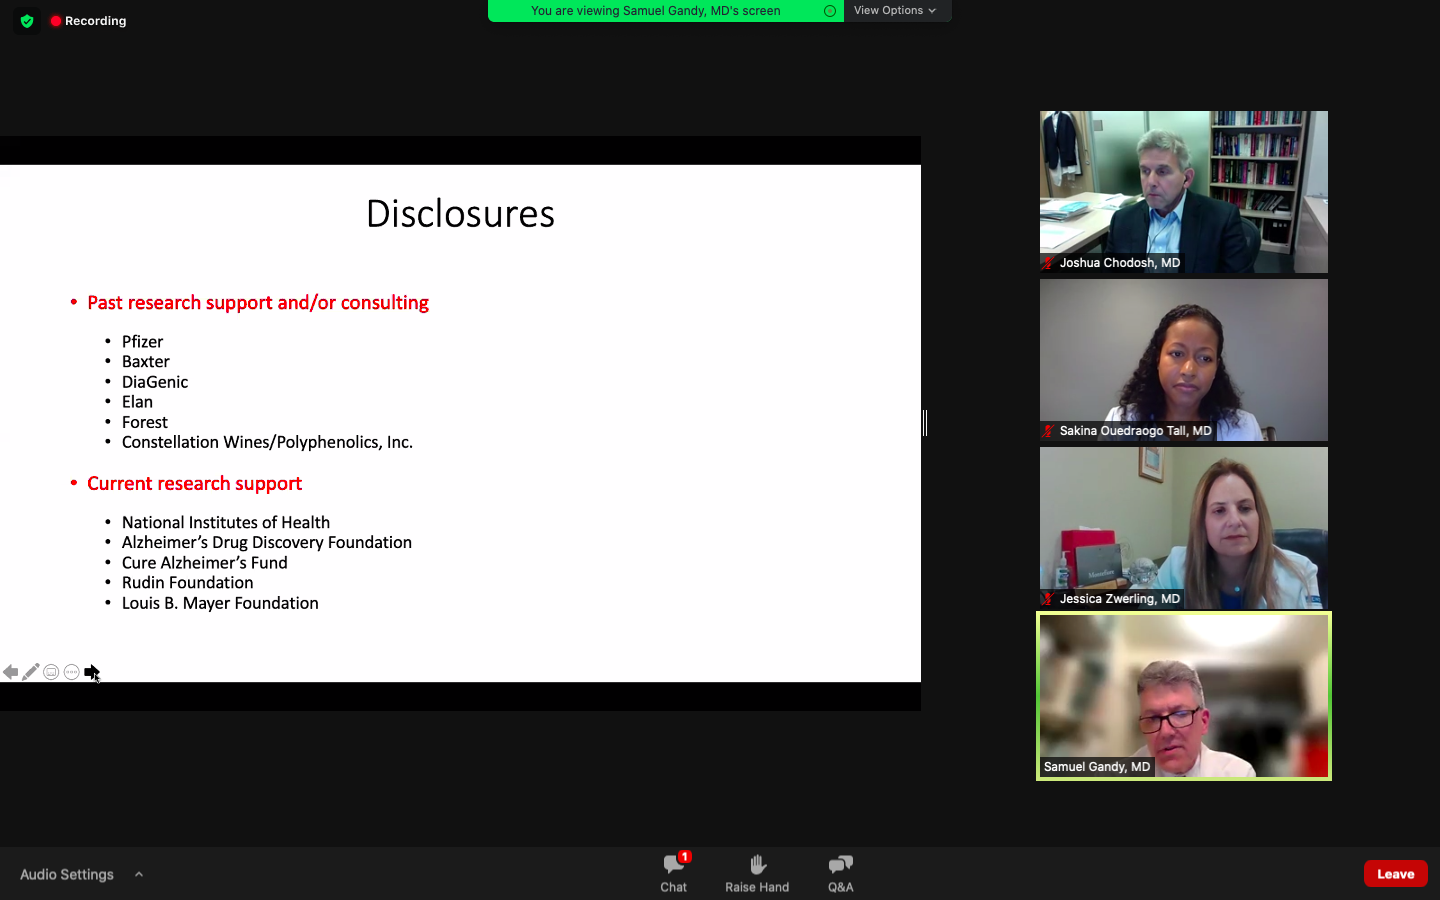Click the "DiaGenic" bullet text
1440x900 pixels.
[155, 382]
